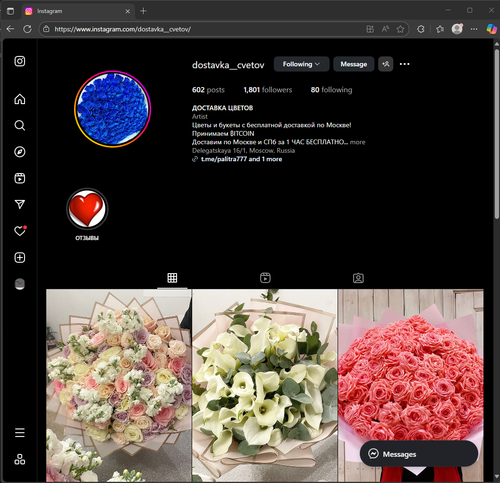Create a new post plus icon
This screenshot has width=500, height=483.
tap(20, 257)
